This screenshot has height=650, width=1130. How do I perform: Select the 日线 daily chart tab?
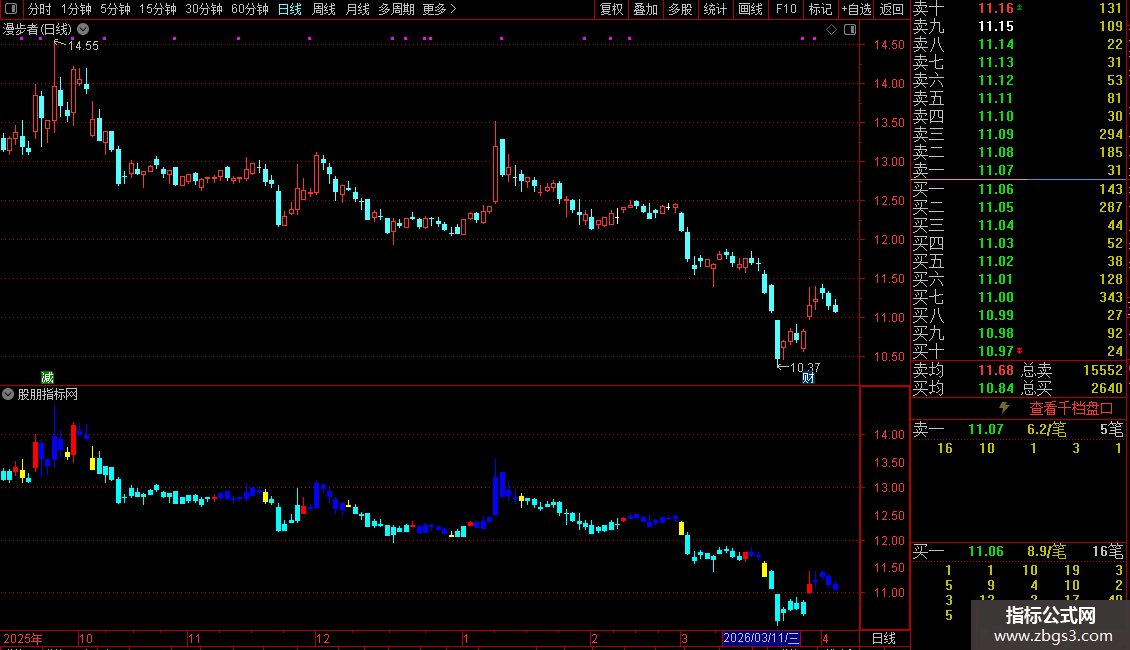290,9
